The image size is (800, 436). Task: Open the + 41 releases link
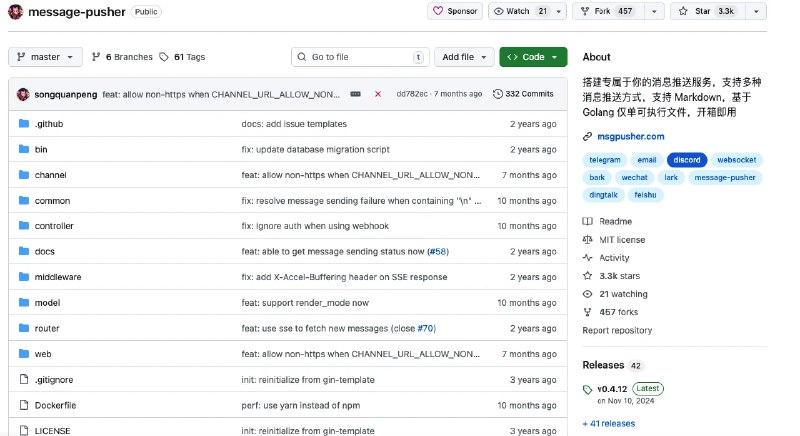(609, 423)
